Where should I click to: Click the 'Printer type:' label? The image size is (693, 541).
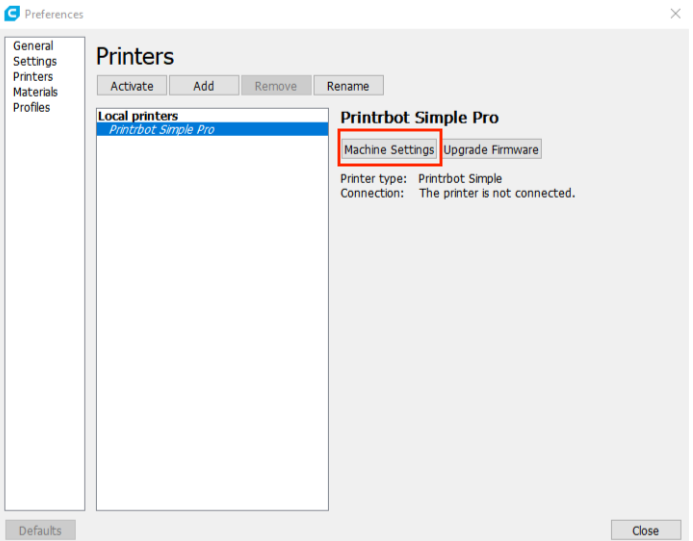pos(373,179)
